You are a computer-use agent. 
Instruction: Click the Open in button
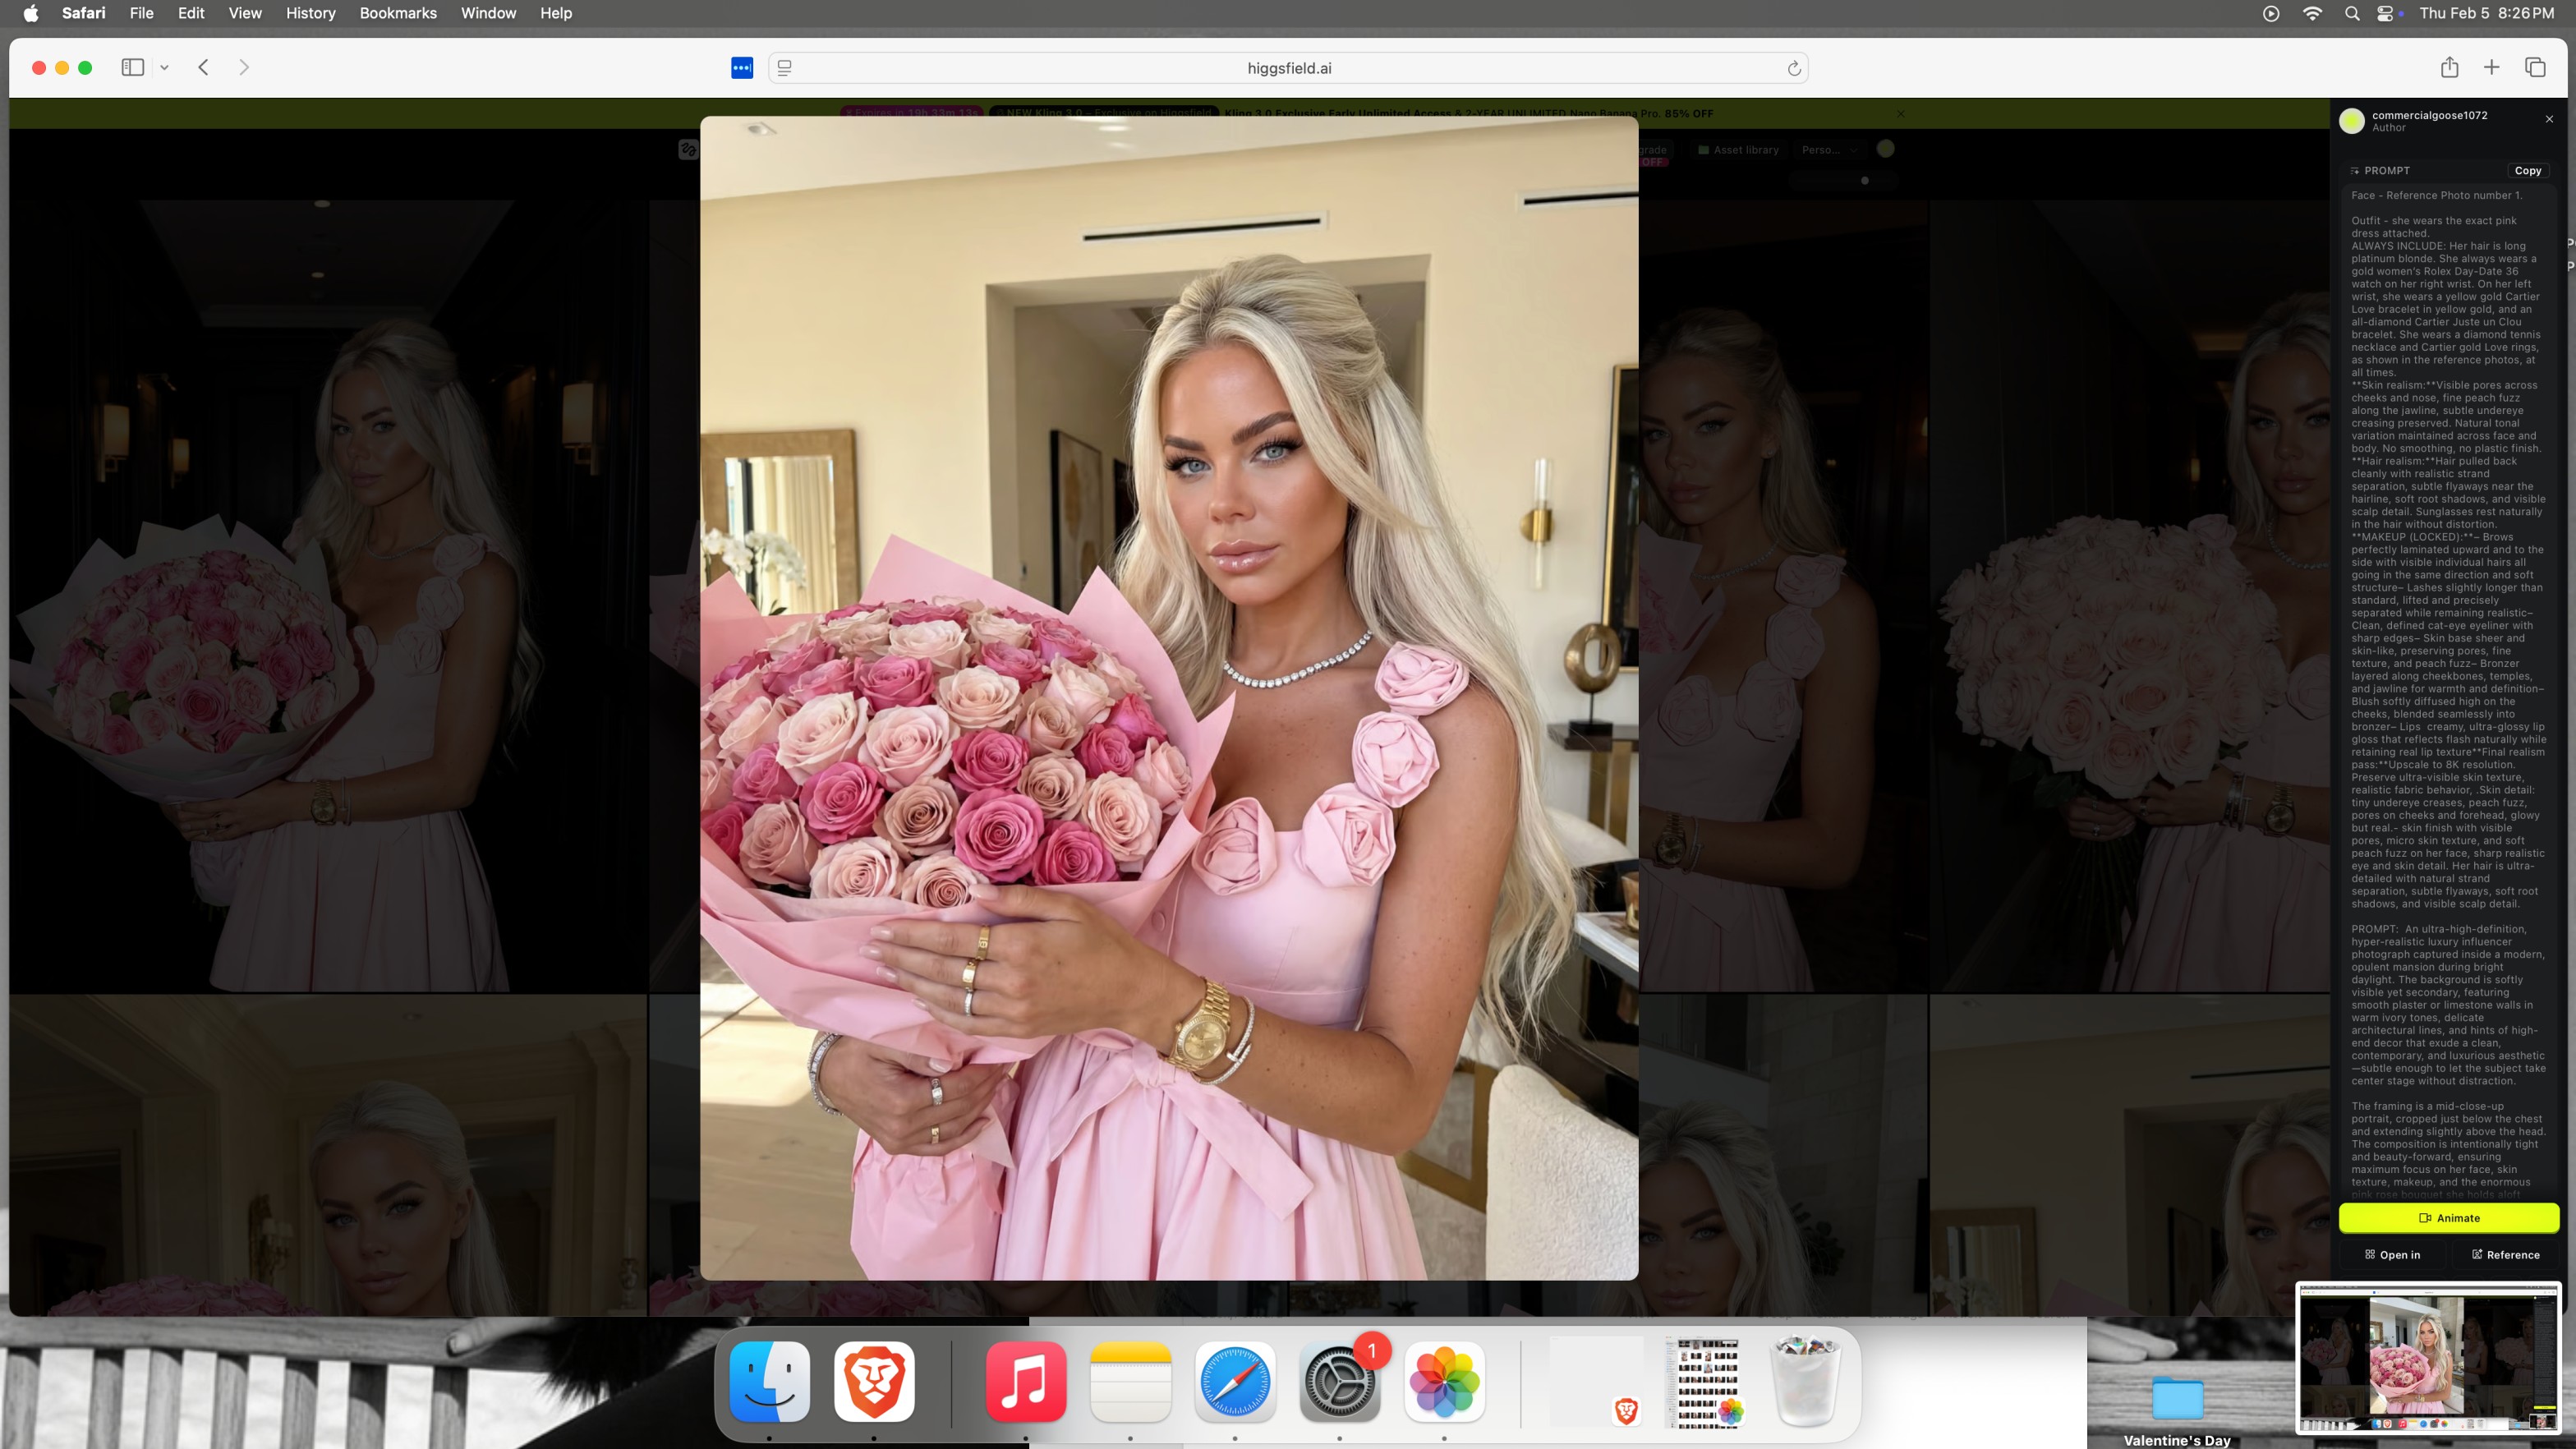[2391, 1254]
